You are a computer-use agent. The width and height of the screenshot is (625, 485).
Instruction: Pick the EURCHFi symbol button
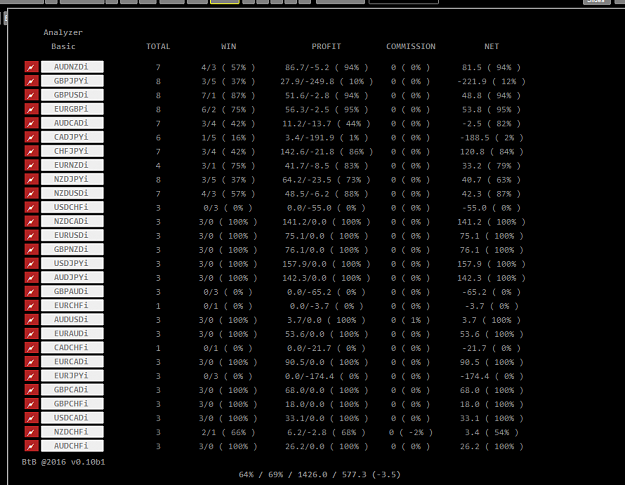pyautogui.click(x=72, y=305)
